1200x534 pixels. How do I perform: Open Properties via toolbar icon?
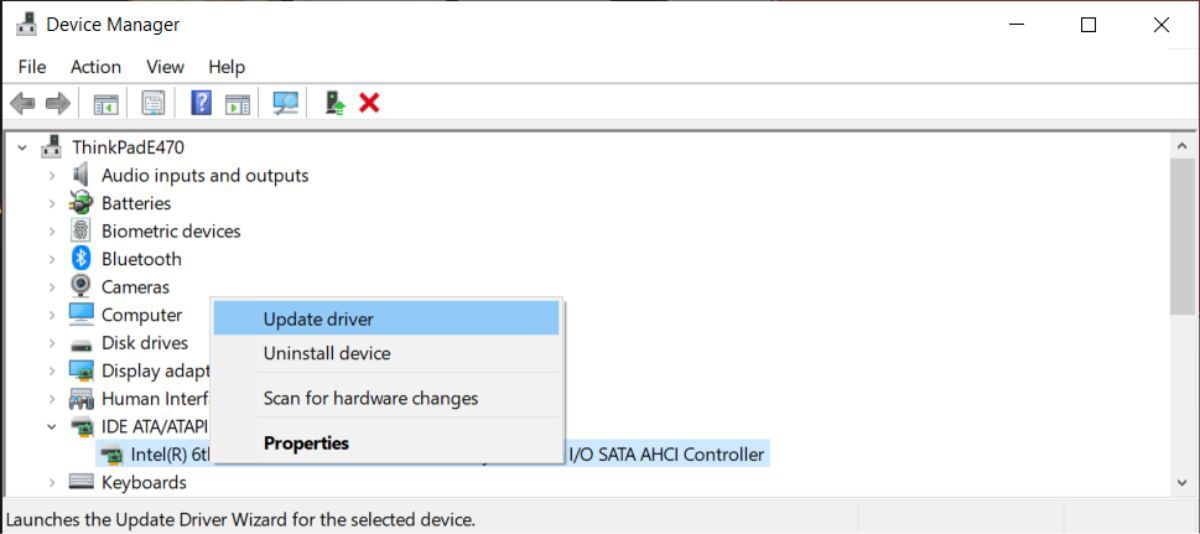click(153, 103)
